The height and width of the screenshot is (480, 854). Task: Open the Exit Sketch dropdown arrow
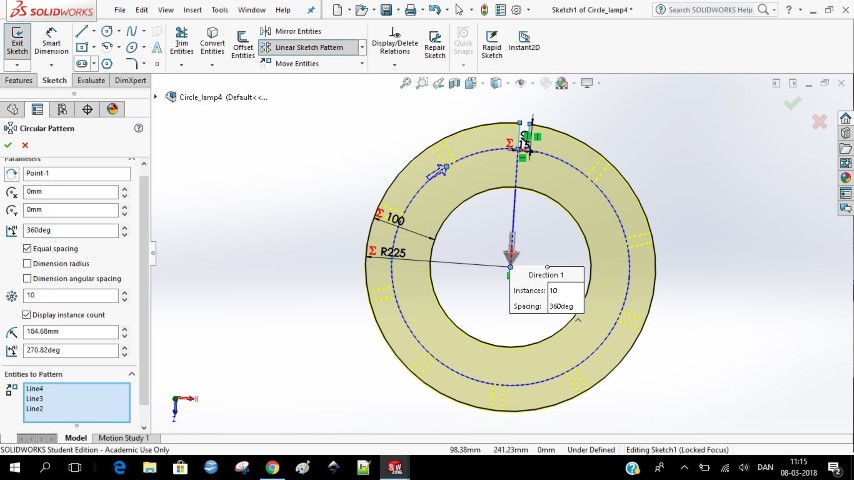point(17,65)
